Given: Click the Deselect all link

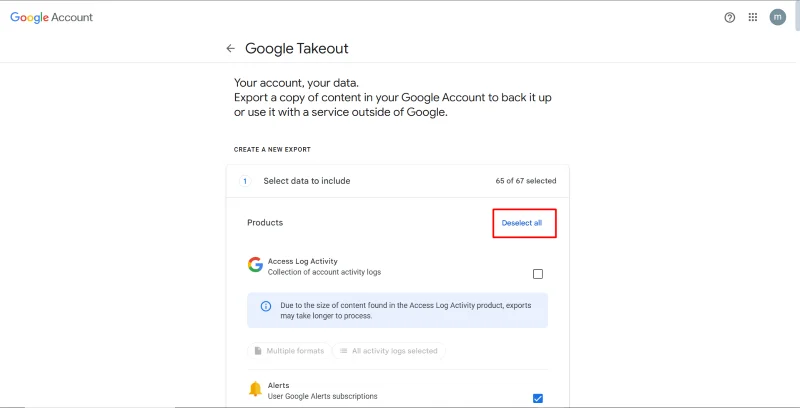Looking at the screenshot, I should 521,223.
